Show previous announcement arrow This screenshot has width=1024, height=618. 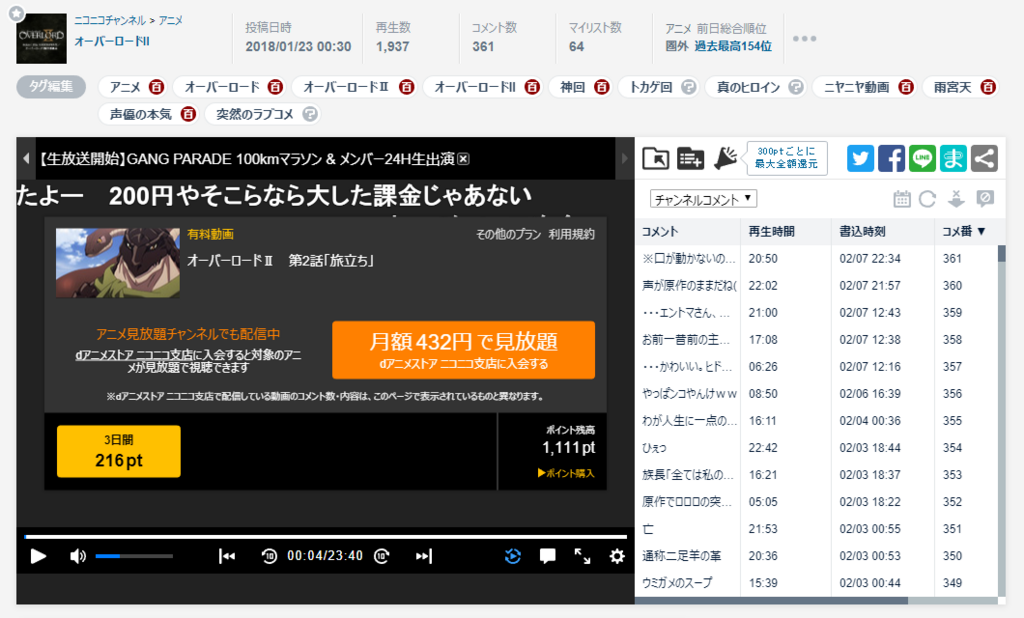[25, 158]
